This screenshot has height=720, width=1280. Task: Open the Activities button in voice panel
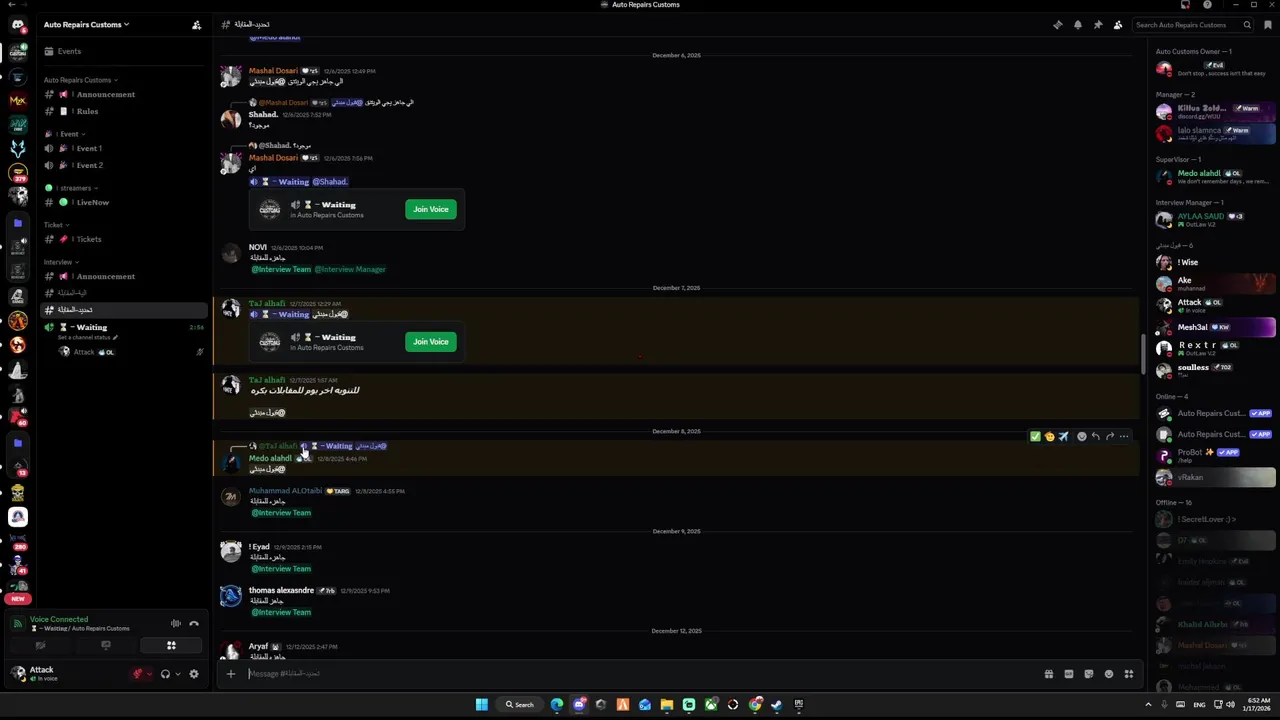click(171, 646)
